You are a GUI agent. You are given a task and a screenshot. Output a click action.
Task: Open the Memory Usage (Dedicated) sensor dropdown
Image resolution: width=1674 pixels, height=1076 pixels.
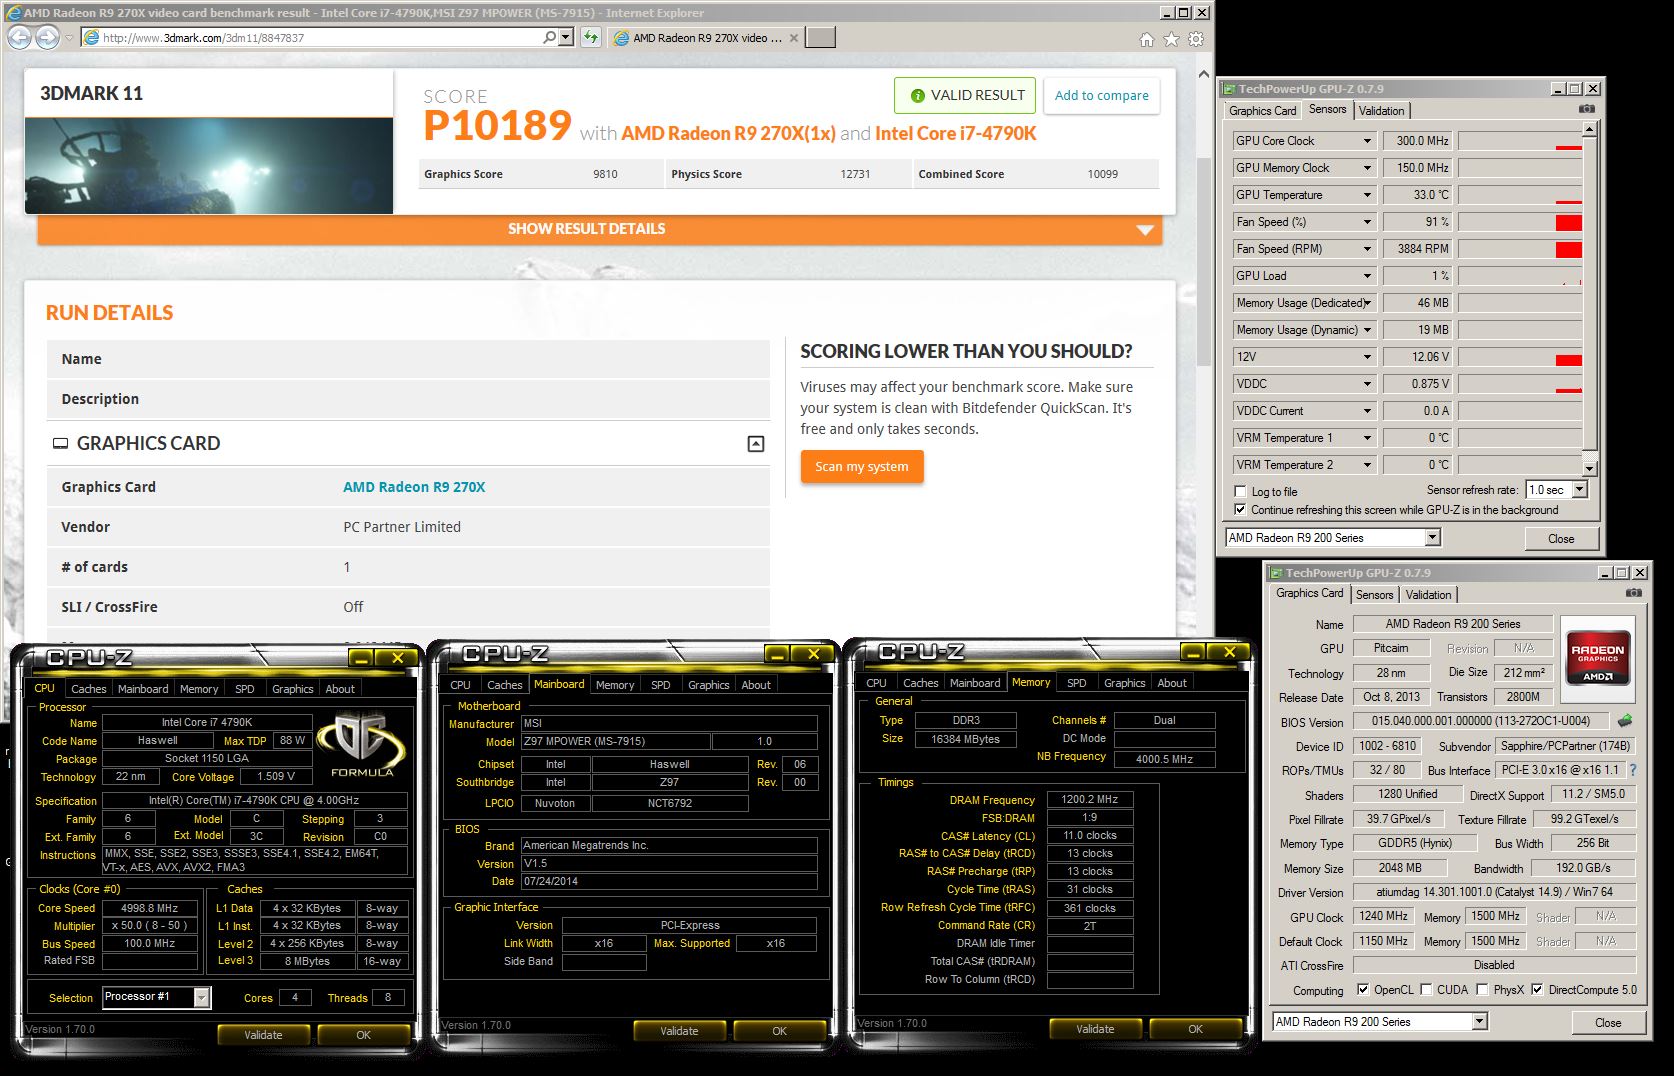tap(1367, 303)
